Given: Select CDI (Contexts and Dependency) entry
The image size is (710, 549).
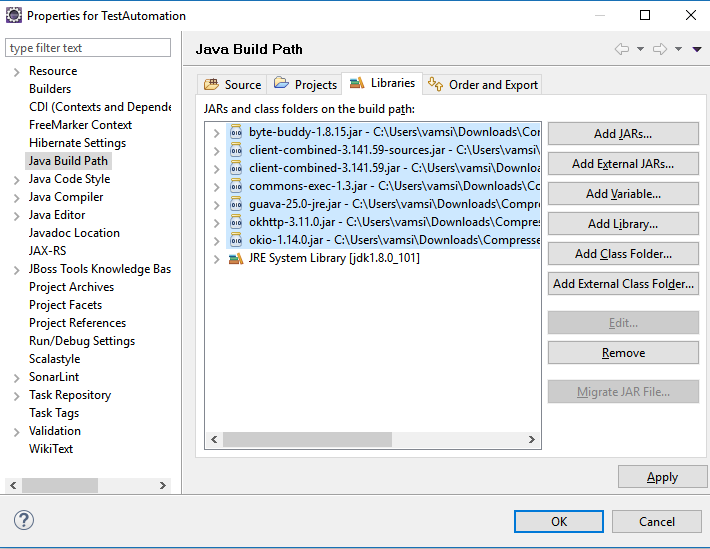Looking at the screenshot, I should click(100, 107).
